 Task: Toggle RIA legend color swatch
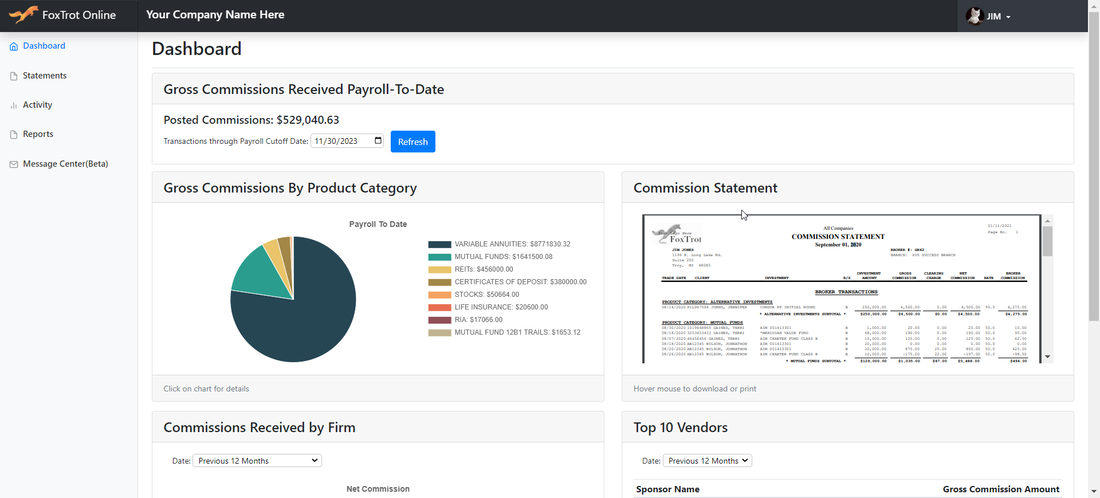click(x=439, y=320)
